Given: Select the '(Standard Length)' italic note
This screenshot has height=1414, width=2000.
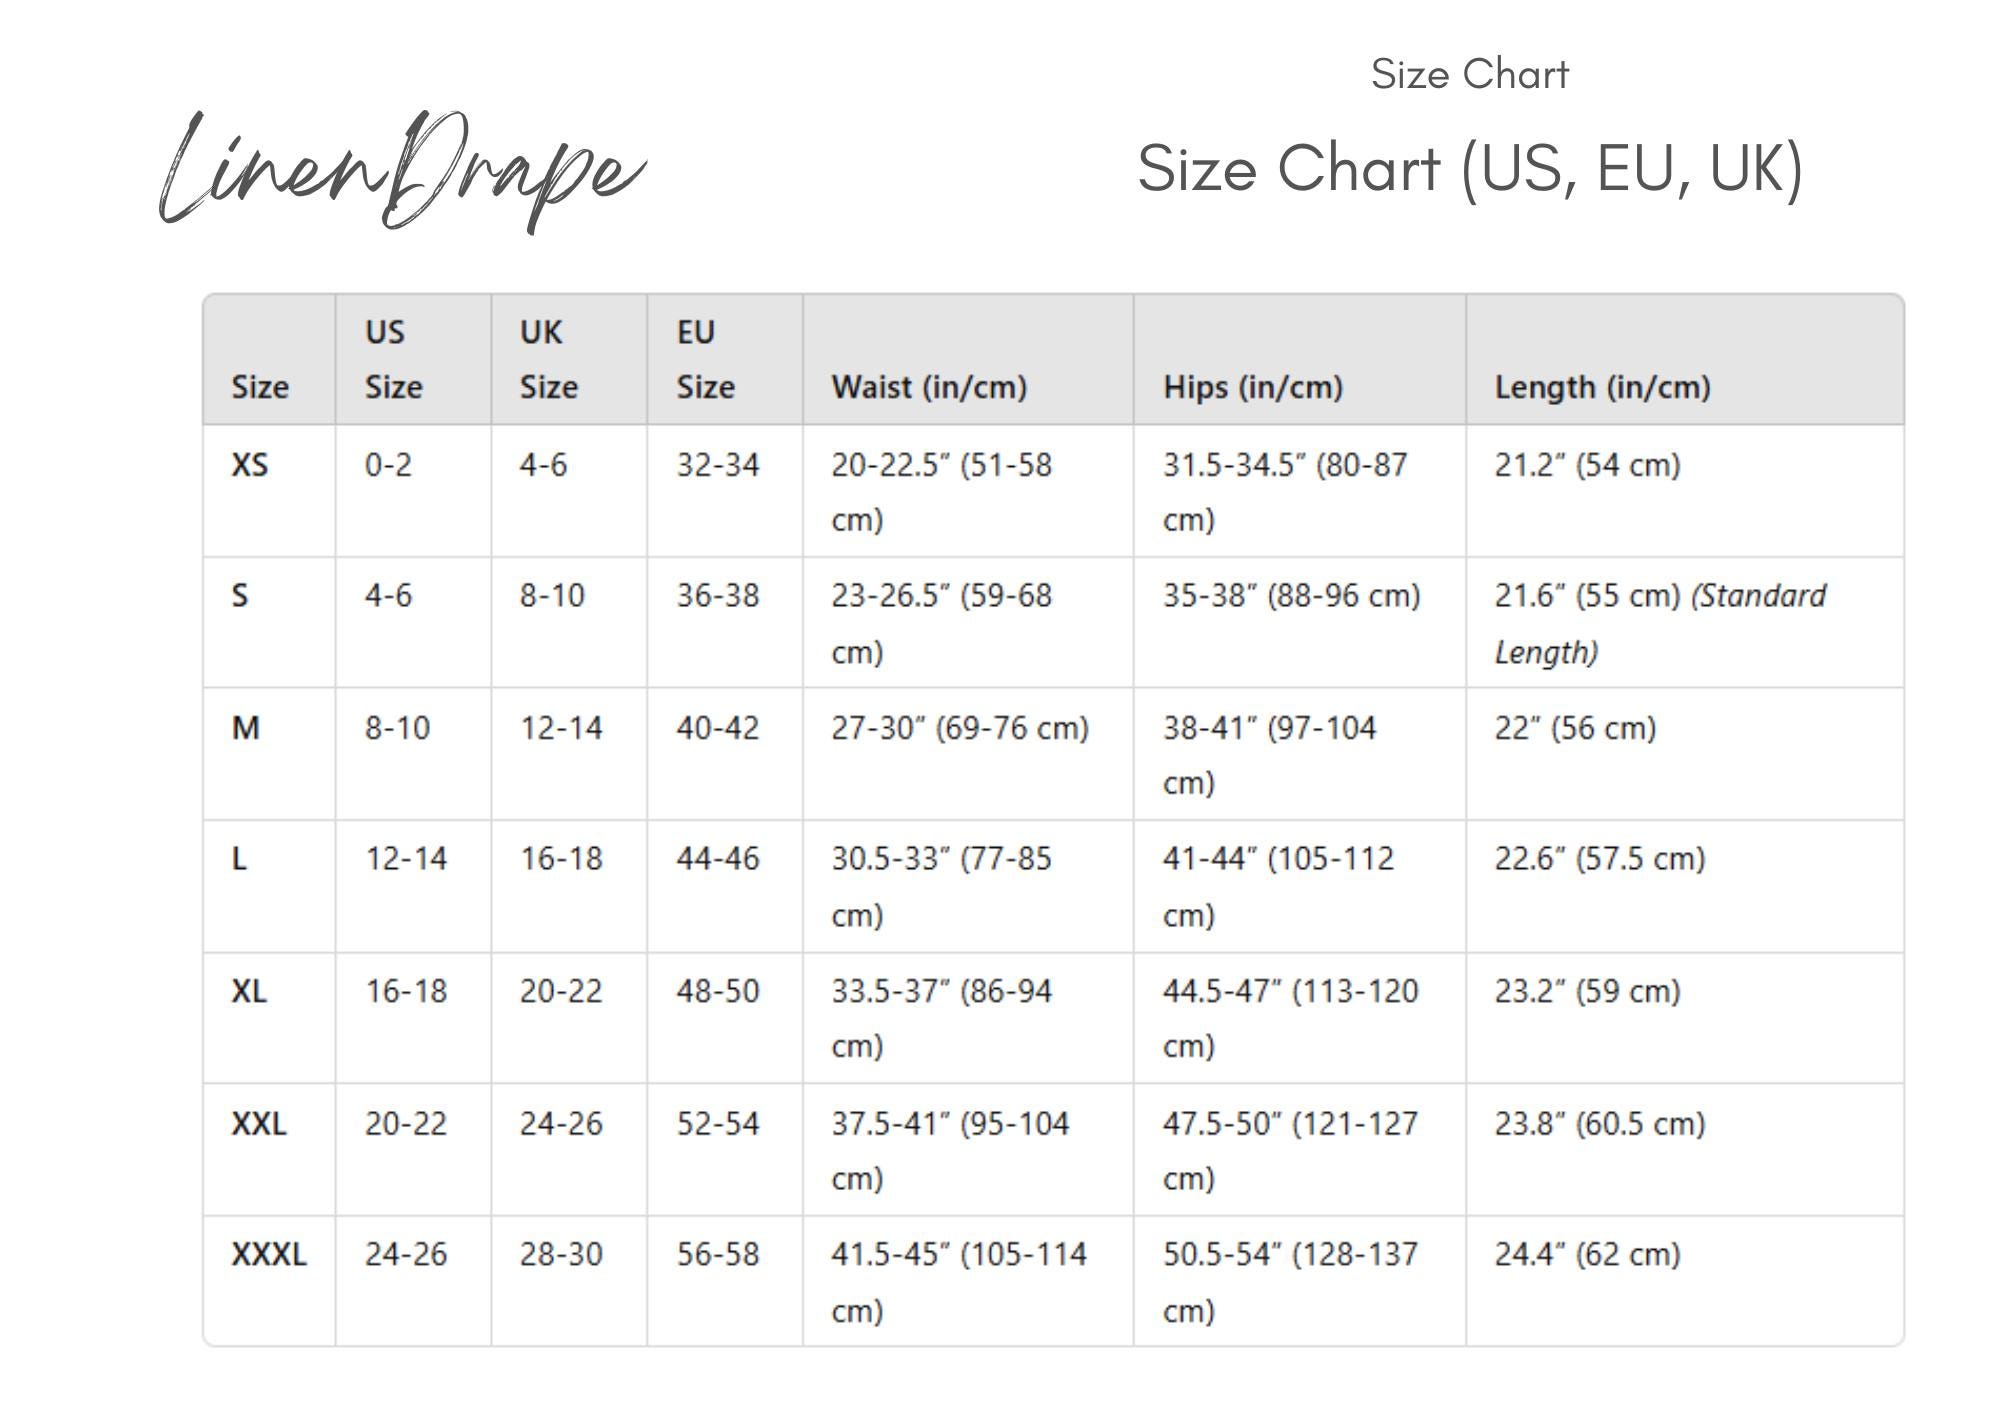Looking at the screenshot, I should click(1660, 624).
